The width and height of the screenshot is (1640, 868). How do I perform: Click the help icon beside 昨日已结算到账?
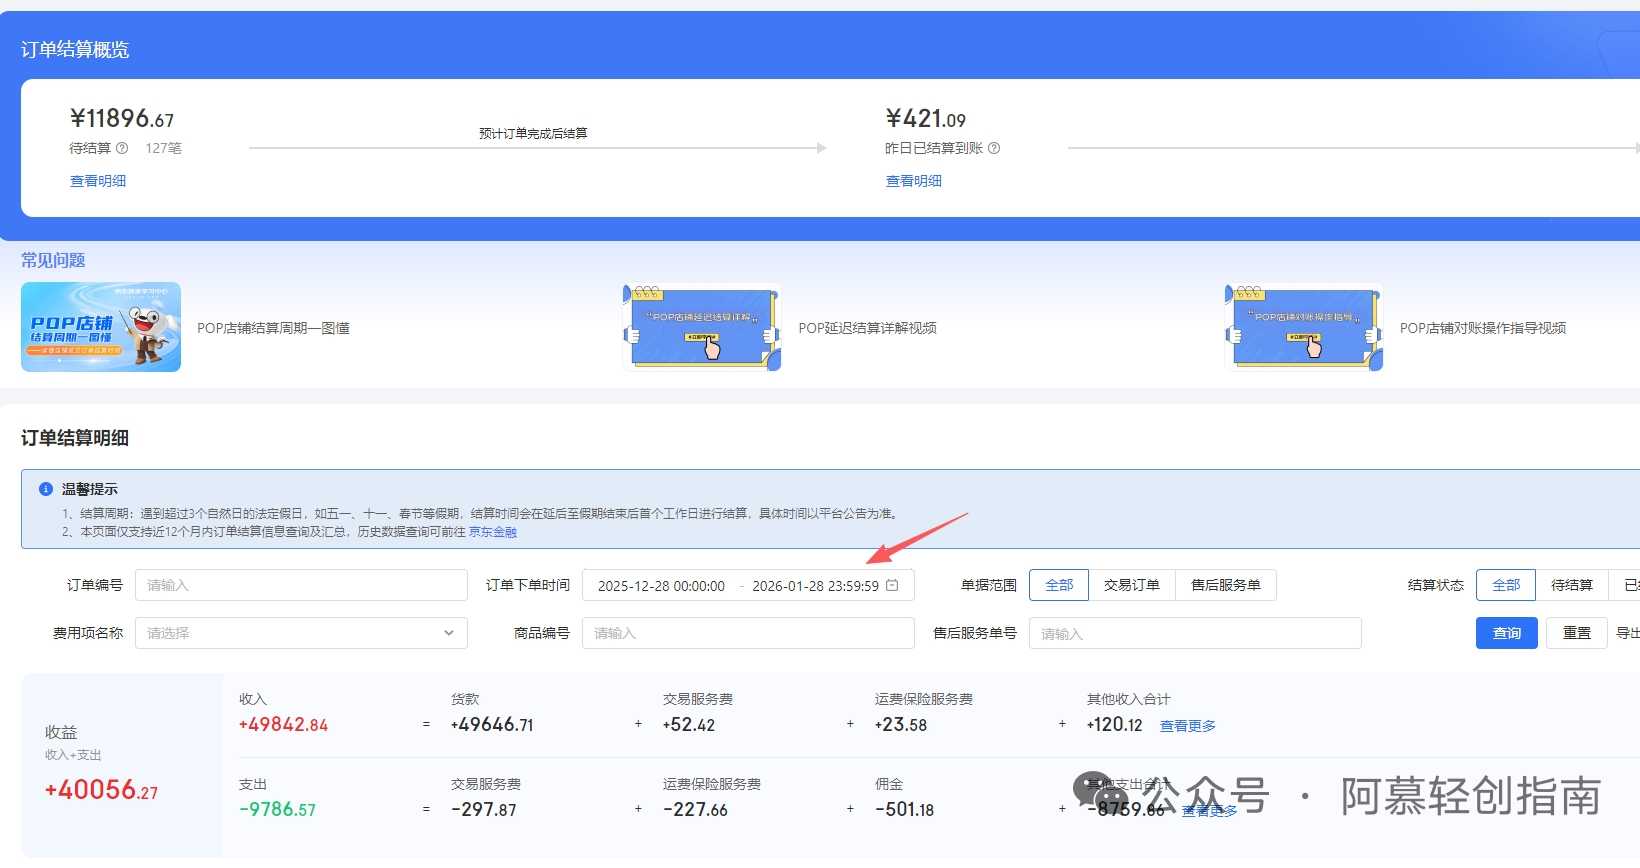coord(994,148)
